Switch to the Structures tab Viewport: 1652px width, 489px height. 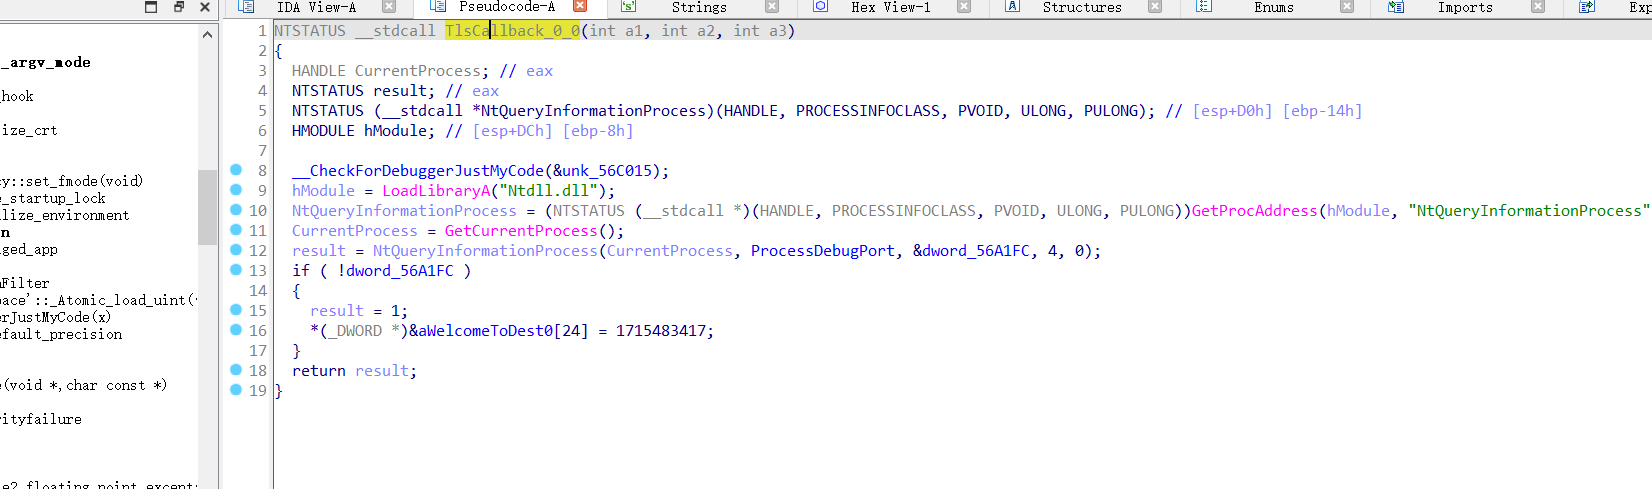click(1081, 7)
